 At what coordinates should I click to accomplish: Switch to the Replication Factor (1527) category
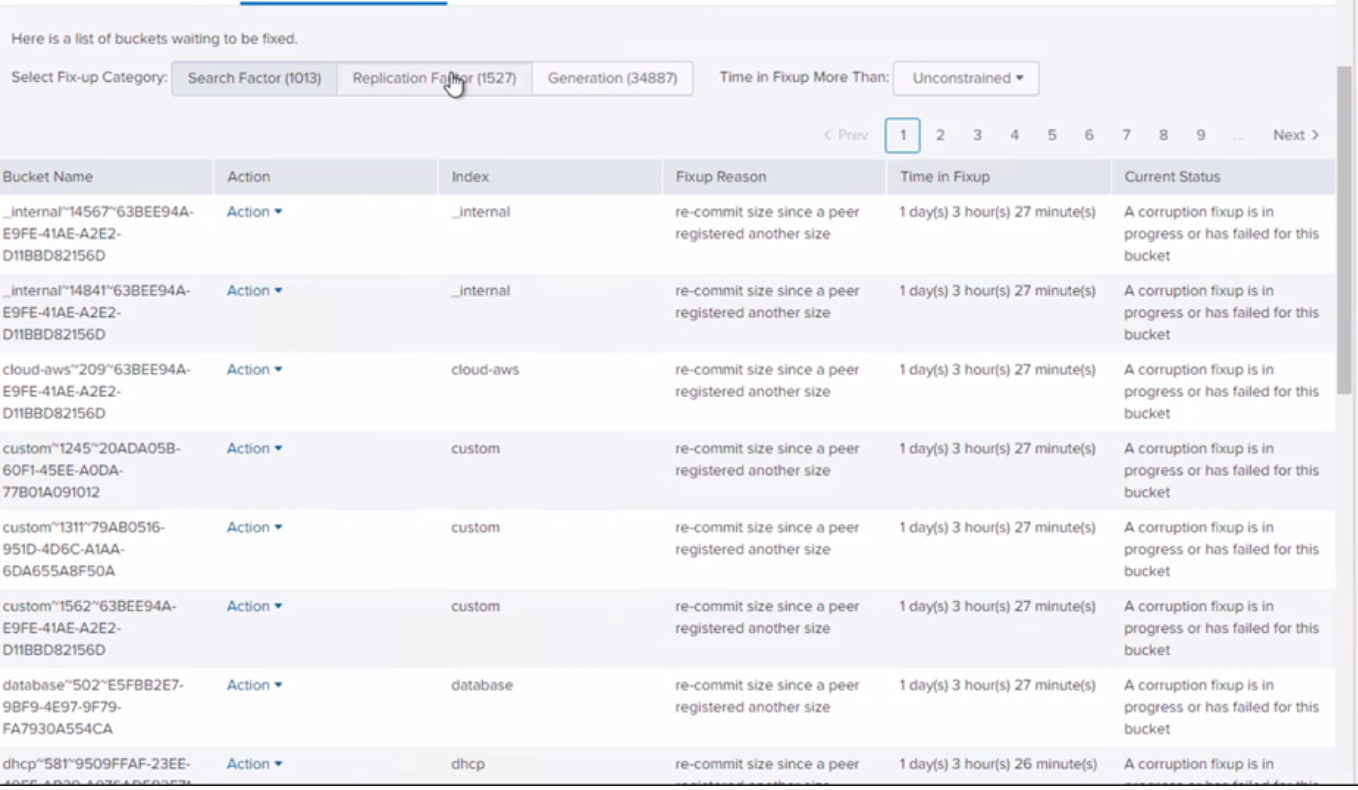434,78
